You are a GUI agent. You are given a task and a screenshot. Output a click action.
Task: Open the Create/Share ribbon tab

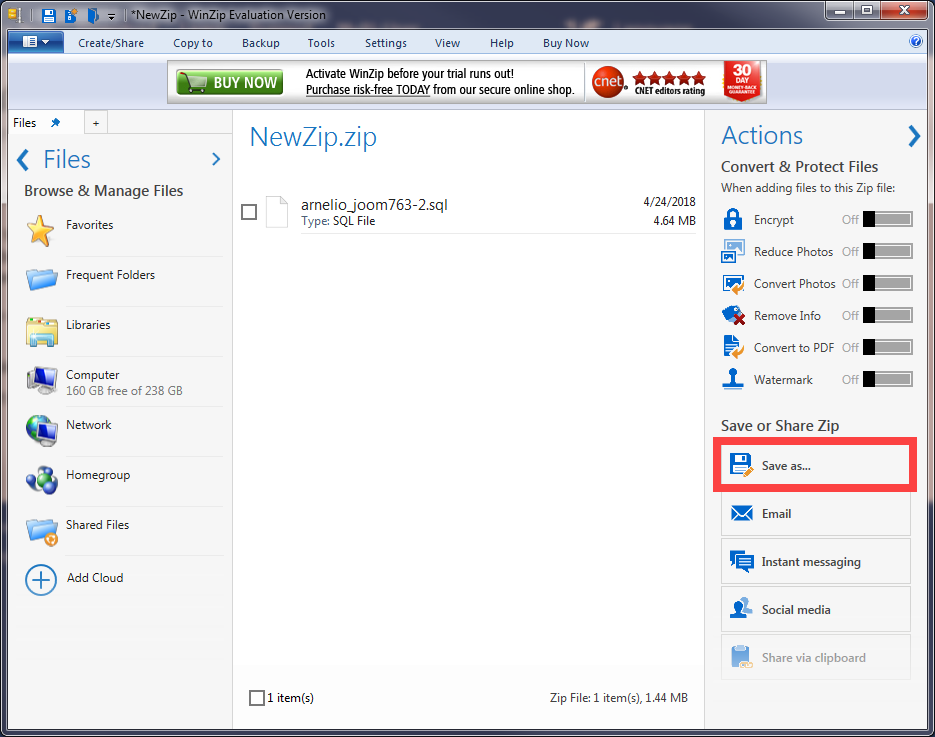(111, 43)
